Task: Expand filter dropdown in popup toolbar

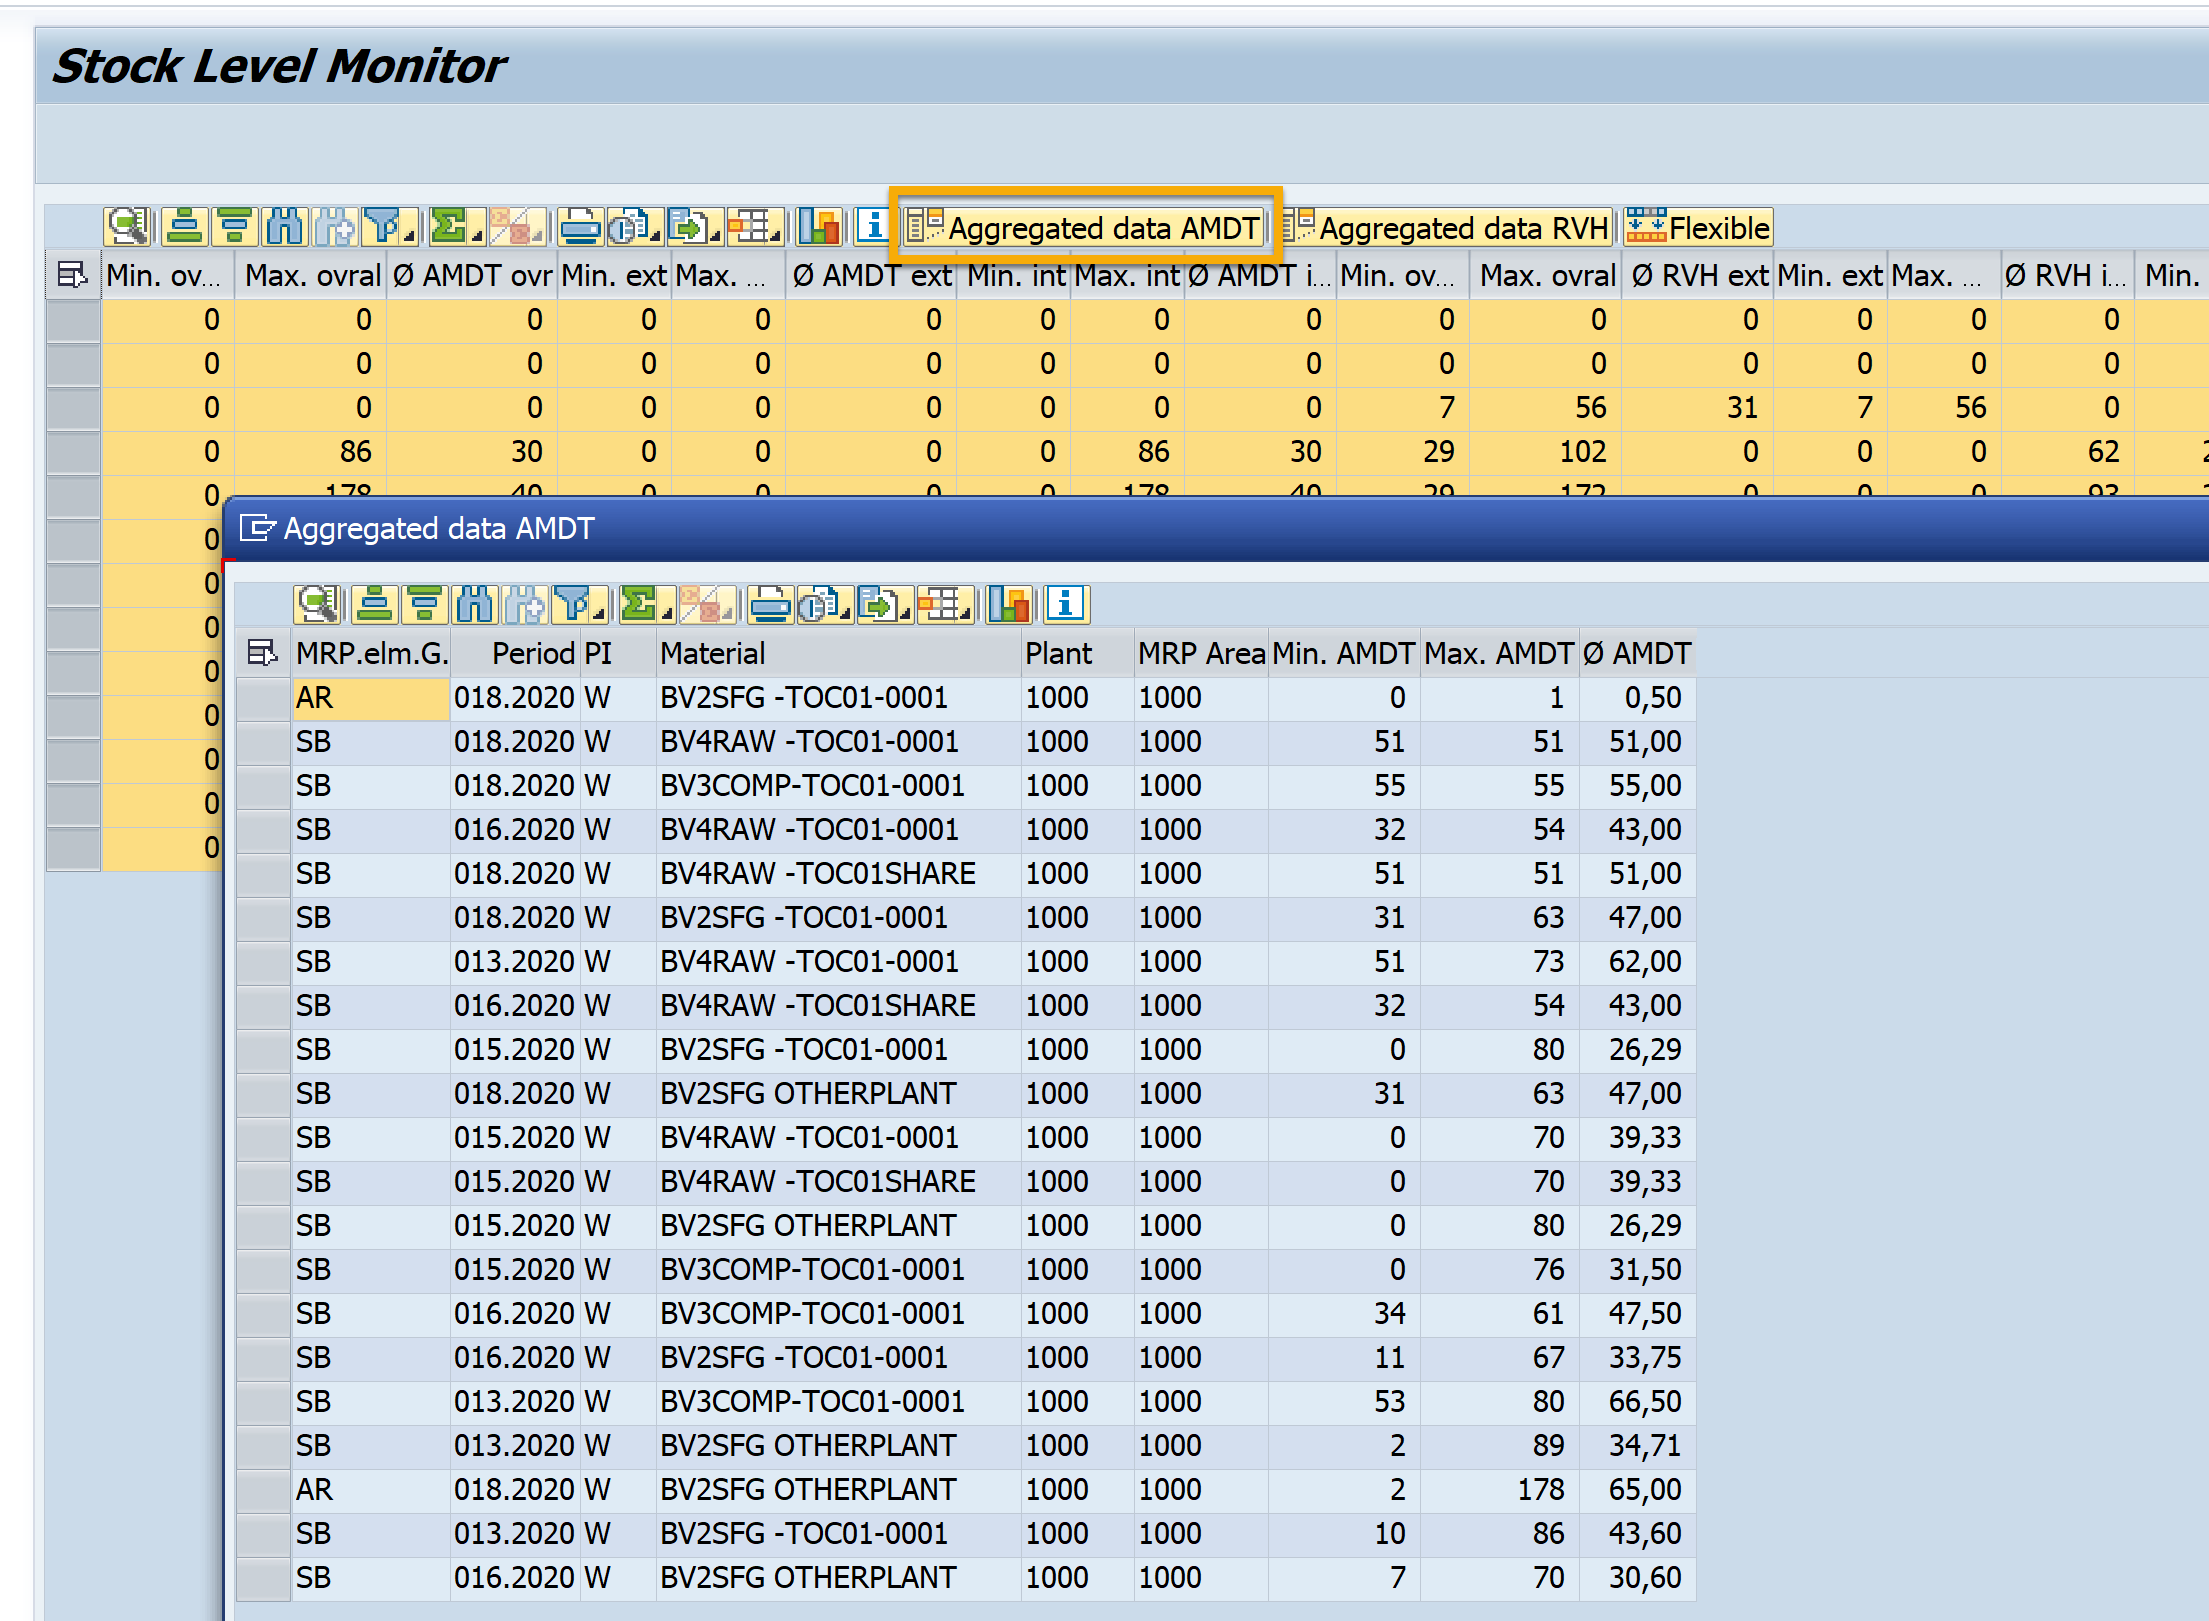Action: (600, 612)
